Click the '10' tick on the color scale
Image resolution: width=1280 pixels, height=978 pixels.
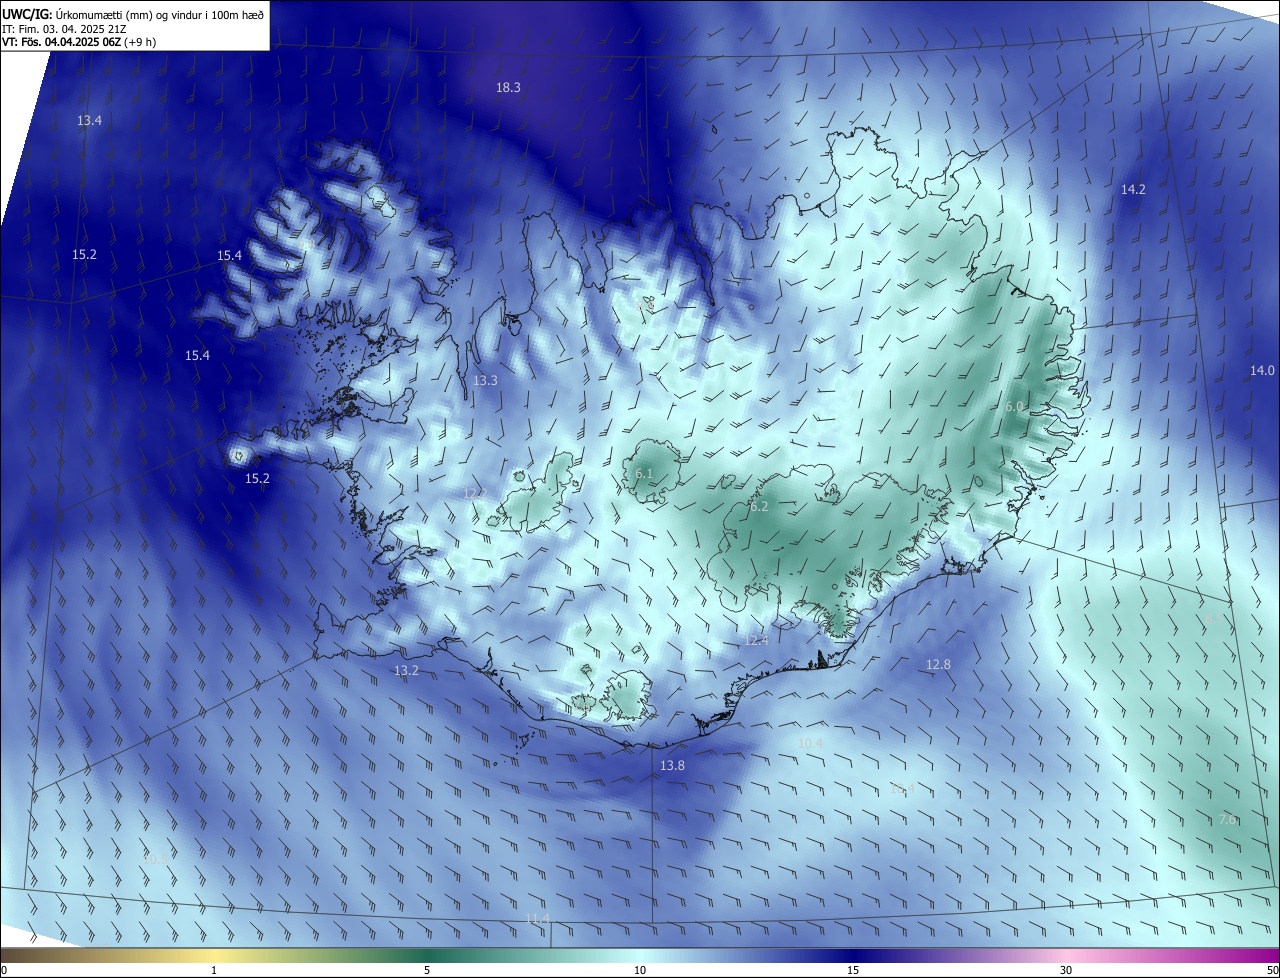pos(640,970)
